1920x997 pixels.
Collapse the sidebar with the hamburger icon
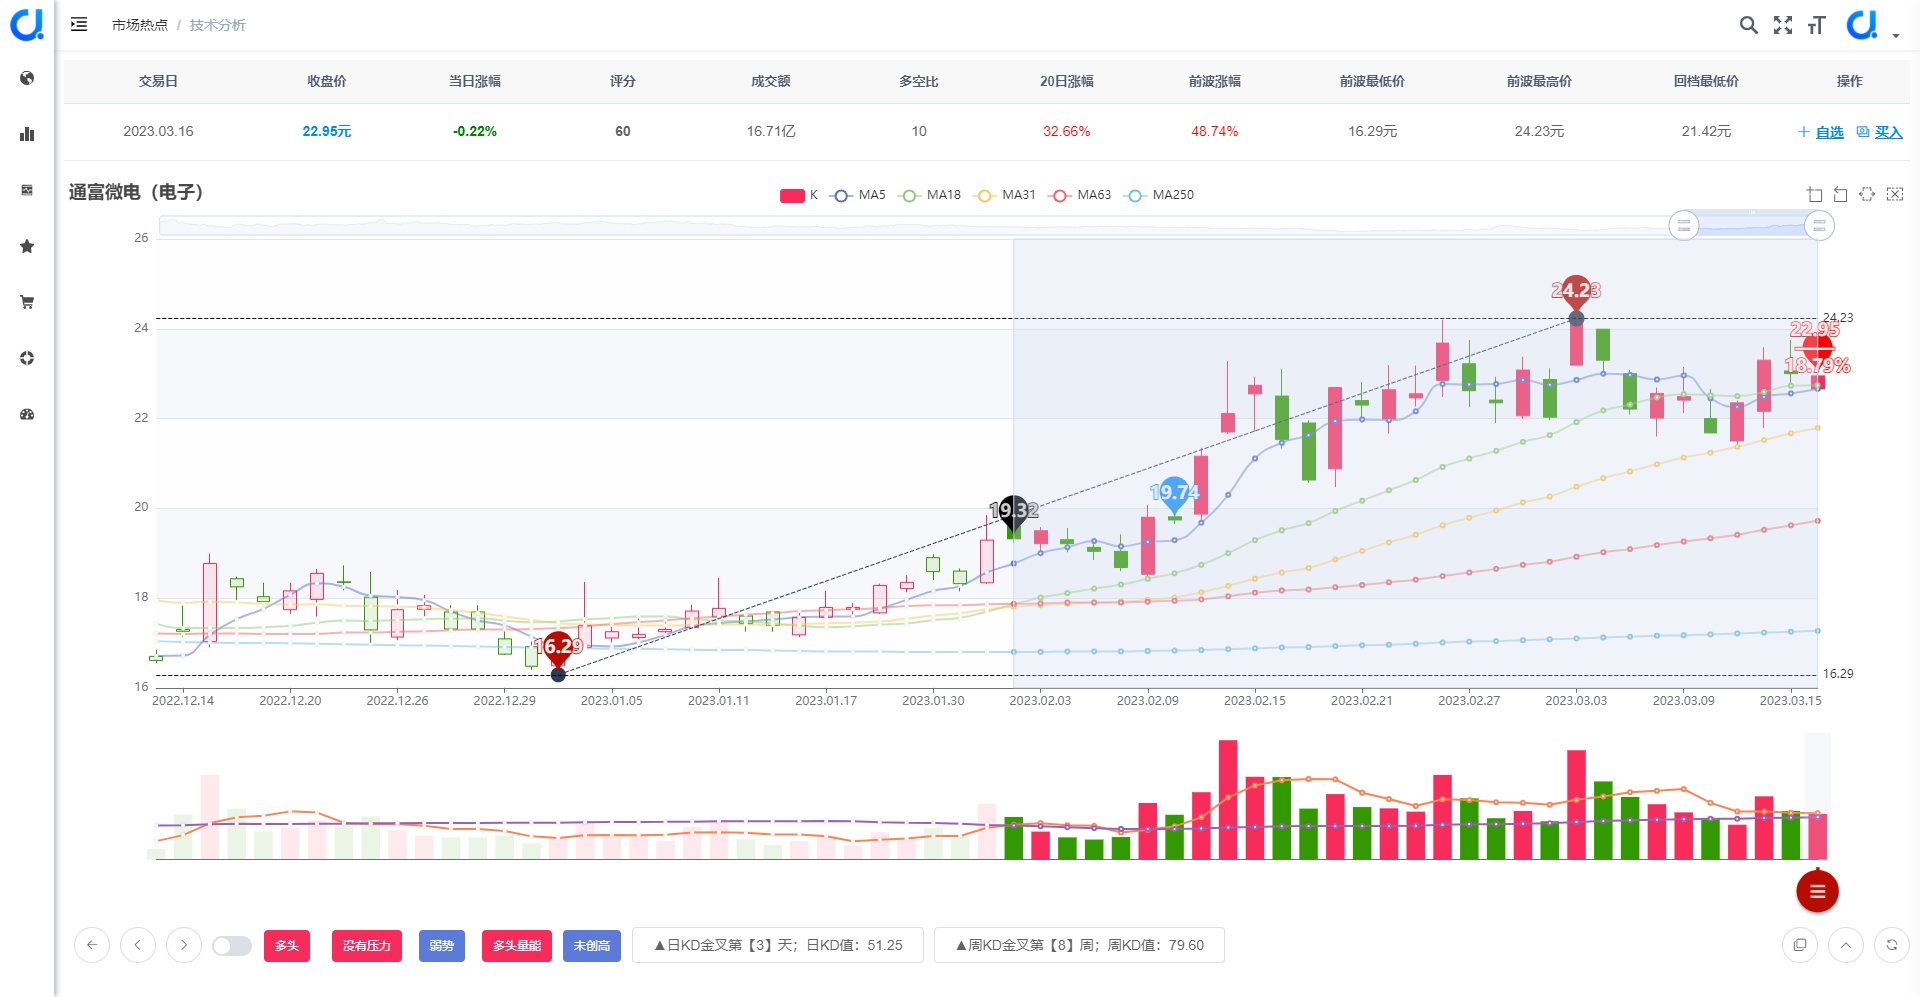79,24
